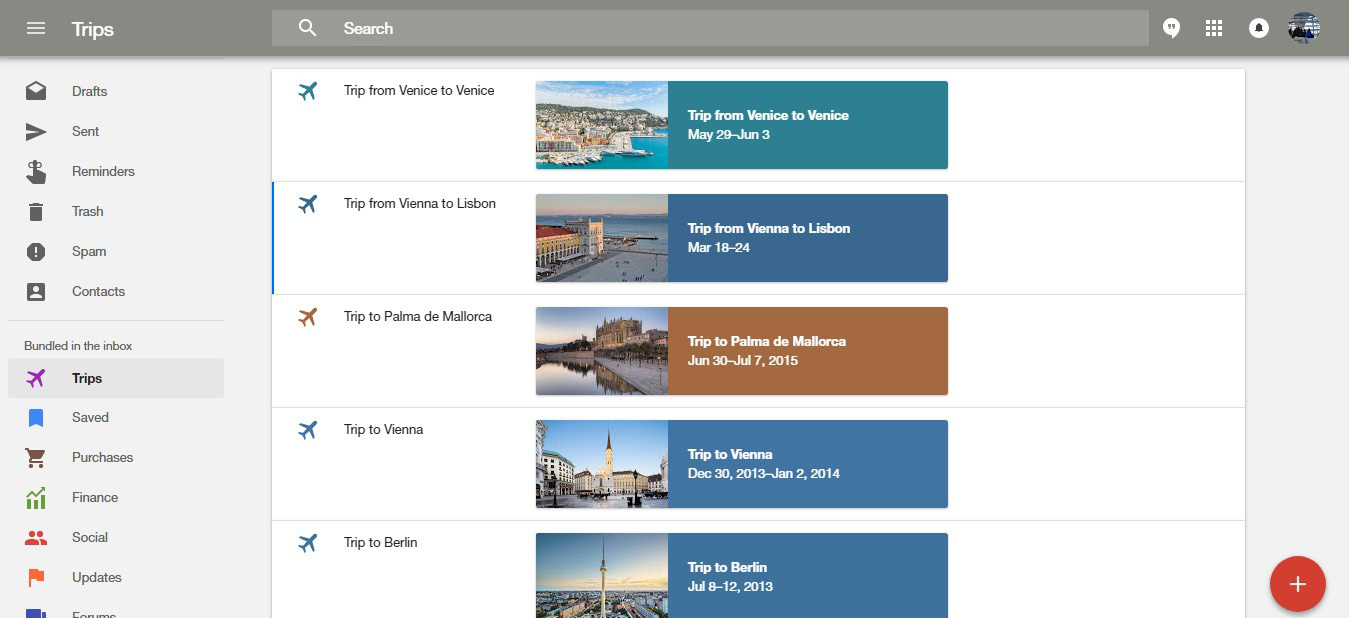Open the Trip to Berlin tower thumbnail
The height and width of the screenshot is (618, 1349).
pyautogui.click(x=602, y=575)
